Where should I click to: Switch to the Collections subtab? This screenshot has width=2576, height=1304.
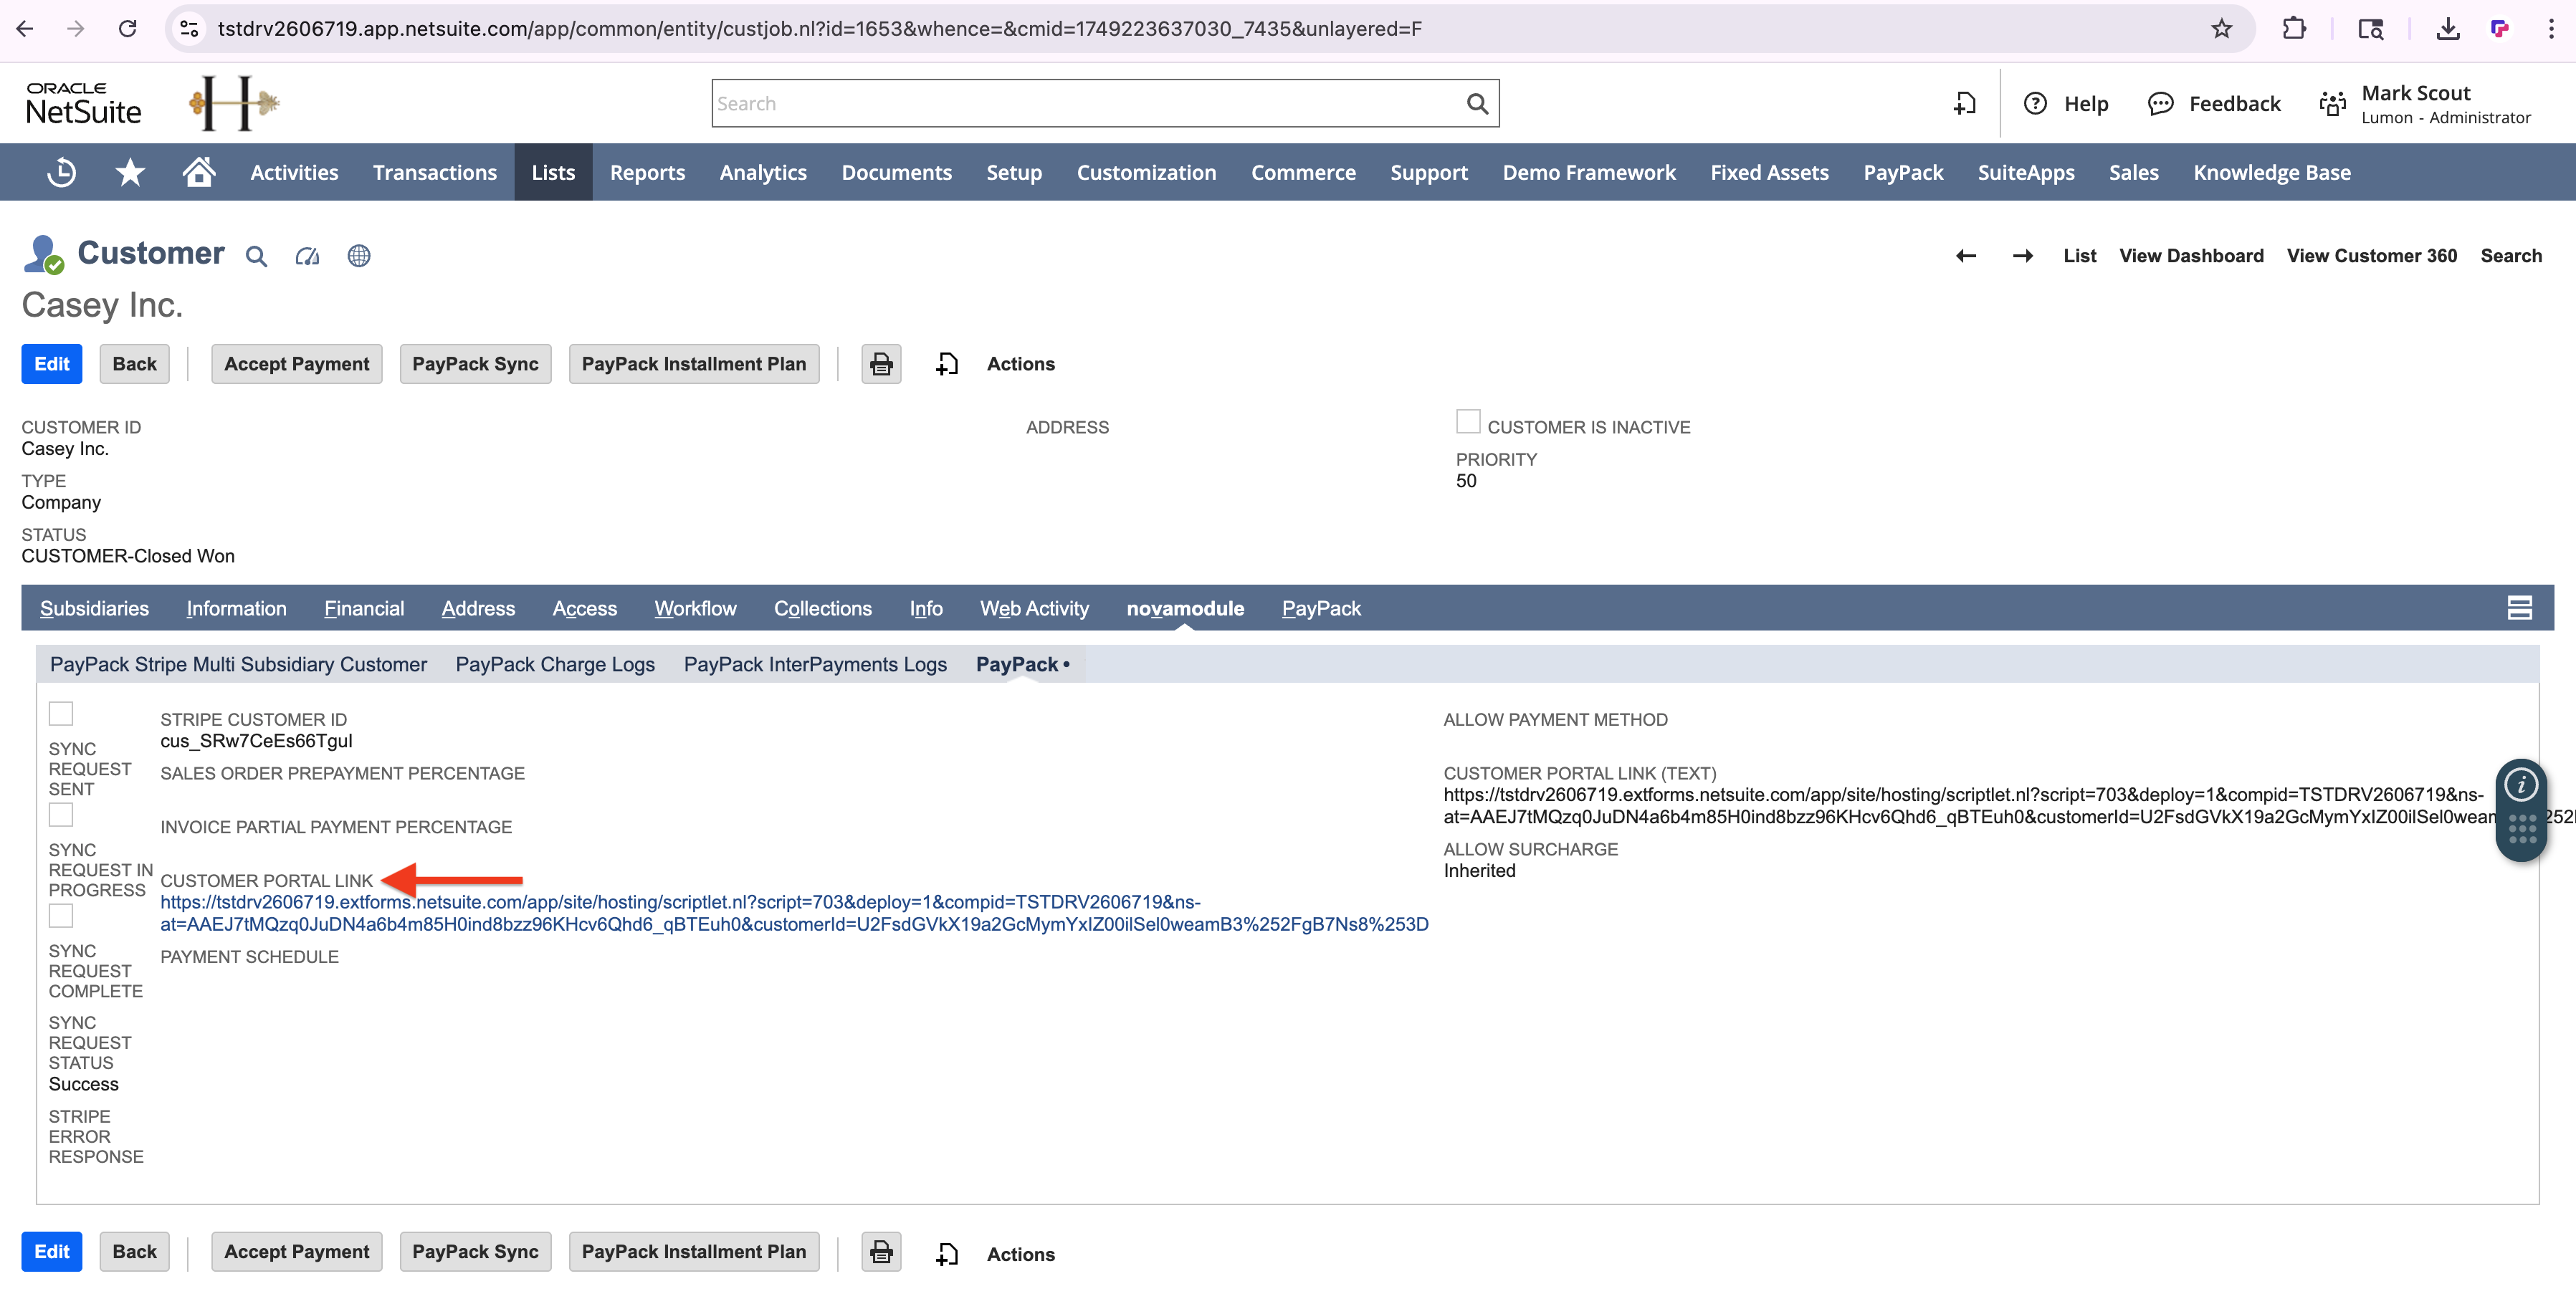pyautogui.click(x=822, y=608)
